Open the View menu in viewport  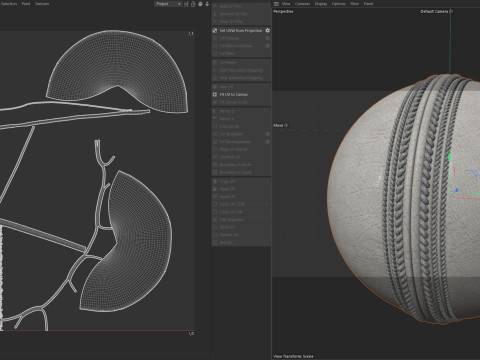286,4
